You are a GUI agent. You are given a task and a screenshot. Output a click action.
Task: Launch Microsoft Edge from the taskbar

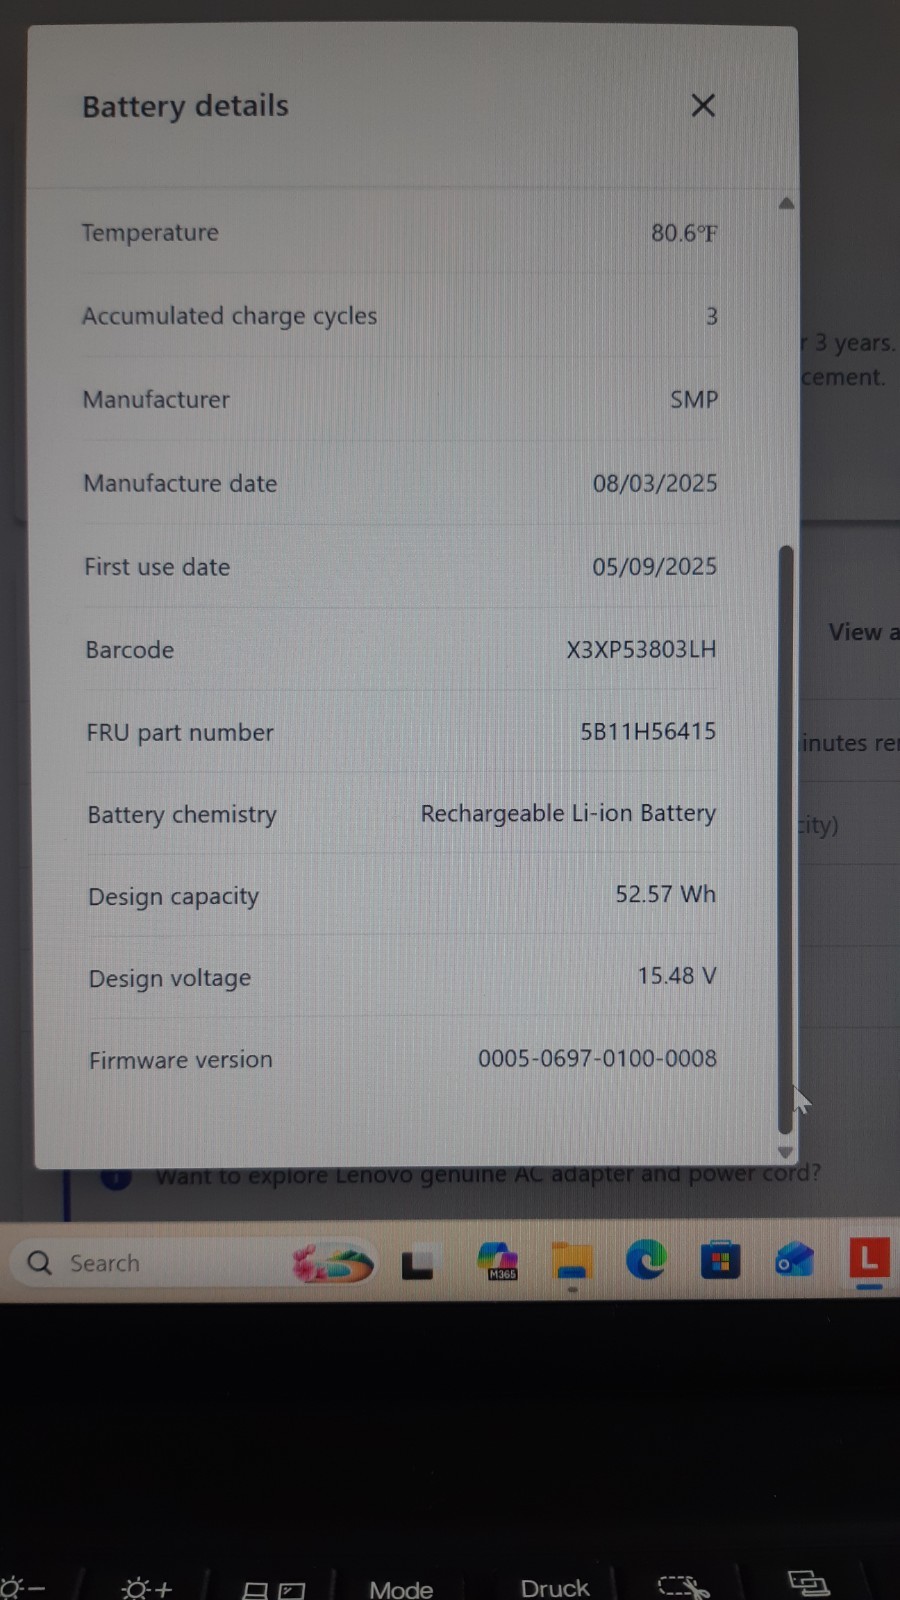click(646, 1260)
